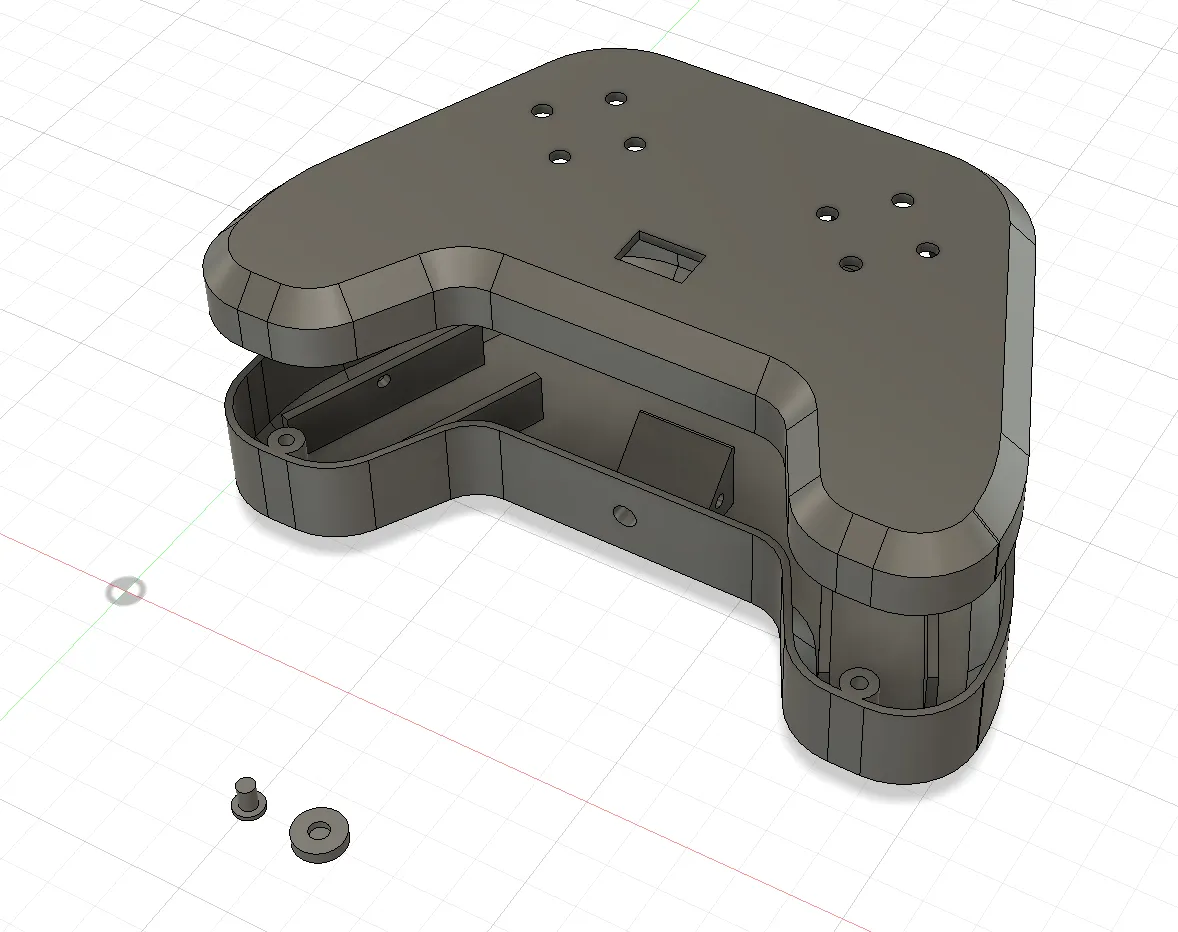The height and width of the screenshot is (932, 1178).
Task: Select the leftmost hole of the left hole group
Action: coord(541,111)
